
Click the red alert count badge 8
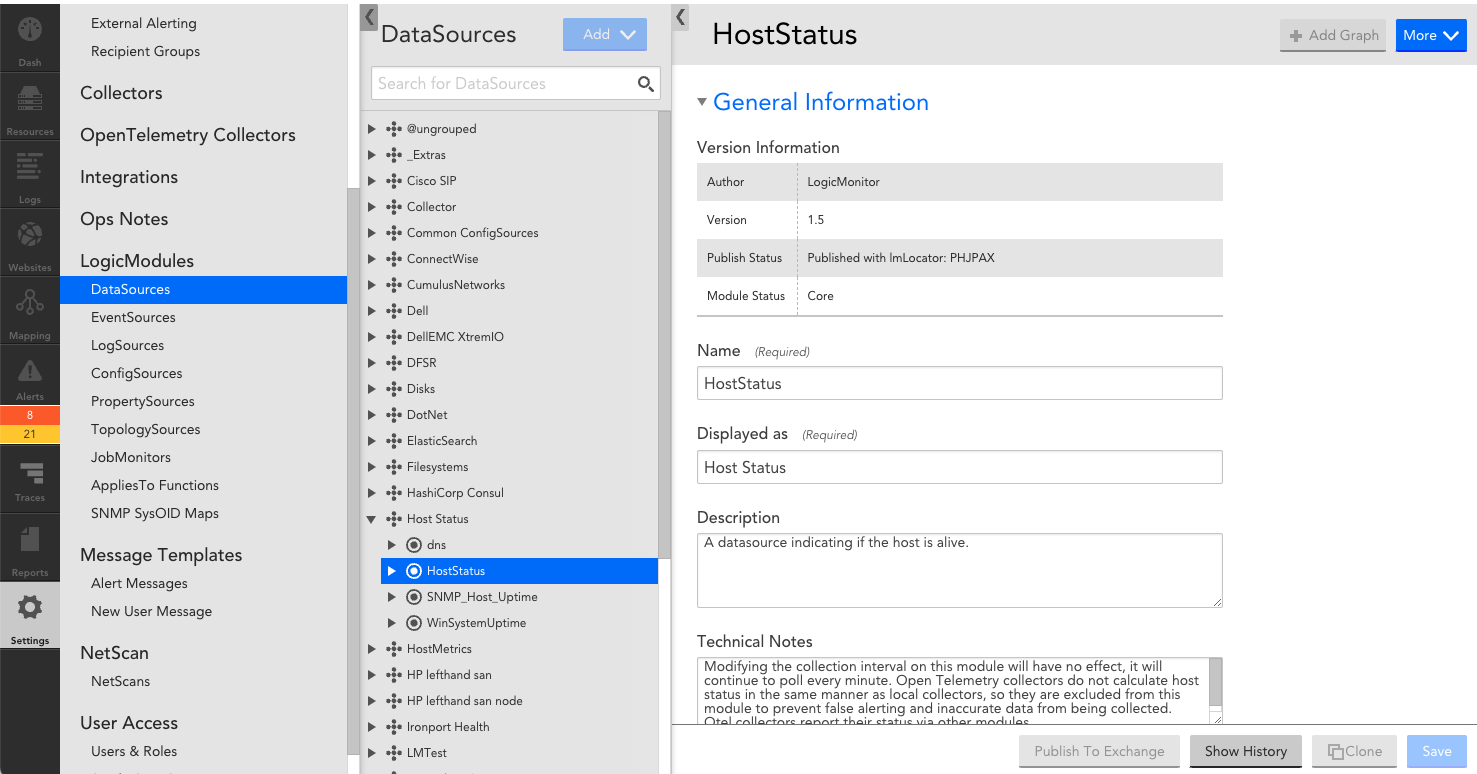30,415
